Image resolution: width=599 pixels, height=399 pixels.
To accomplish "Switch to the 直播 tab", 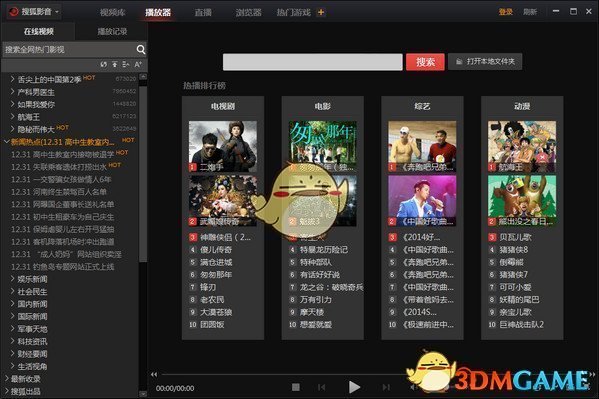I will click(x=203, y=12).
